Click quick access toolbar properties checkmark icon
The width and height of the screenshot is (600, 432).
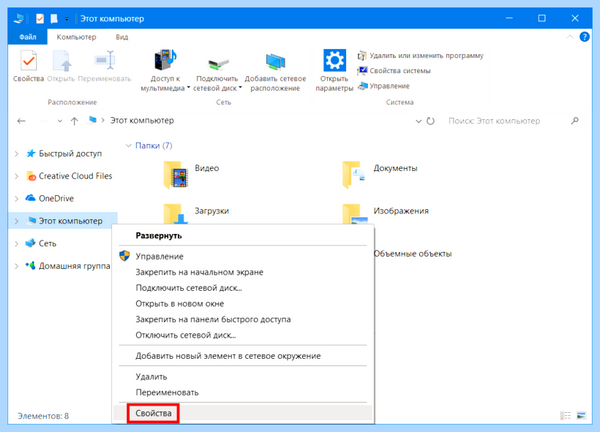[40, 18]
